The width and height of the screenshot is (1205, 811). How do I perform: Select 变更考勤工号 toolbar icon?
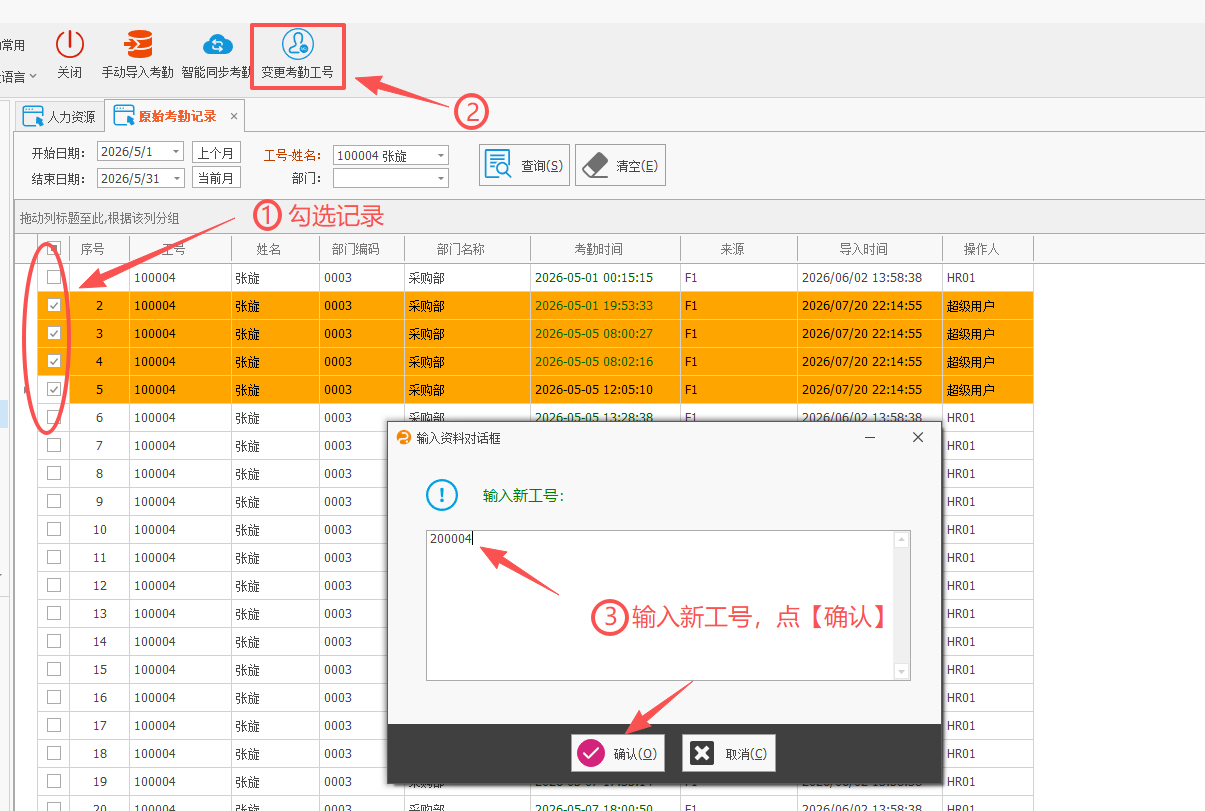tap(298, 45)
